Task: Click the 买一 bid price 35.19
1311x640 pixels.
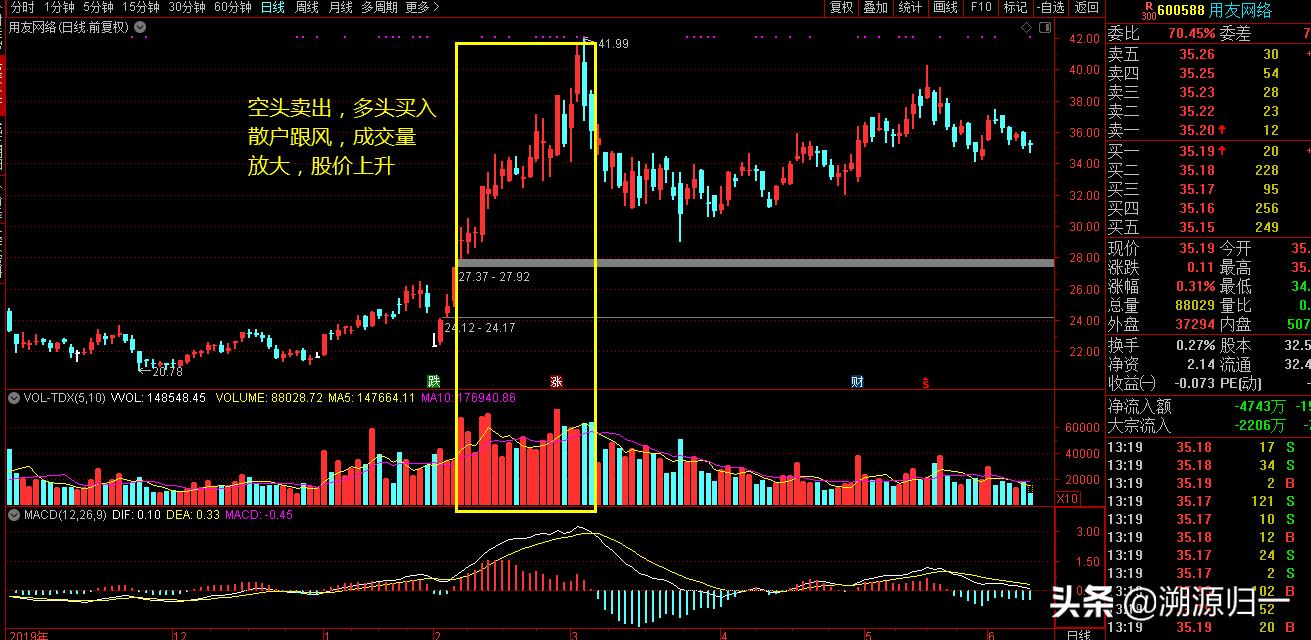Action: pyautogui.click(x=1197, y=151)
